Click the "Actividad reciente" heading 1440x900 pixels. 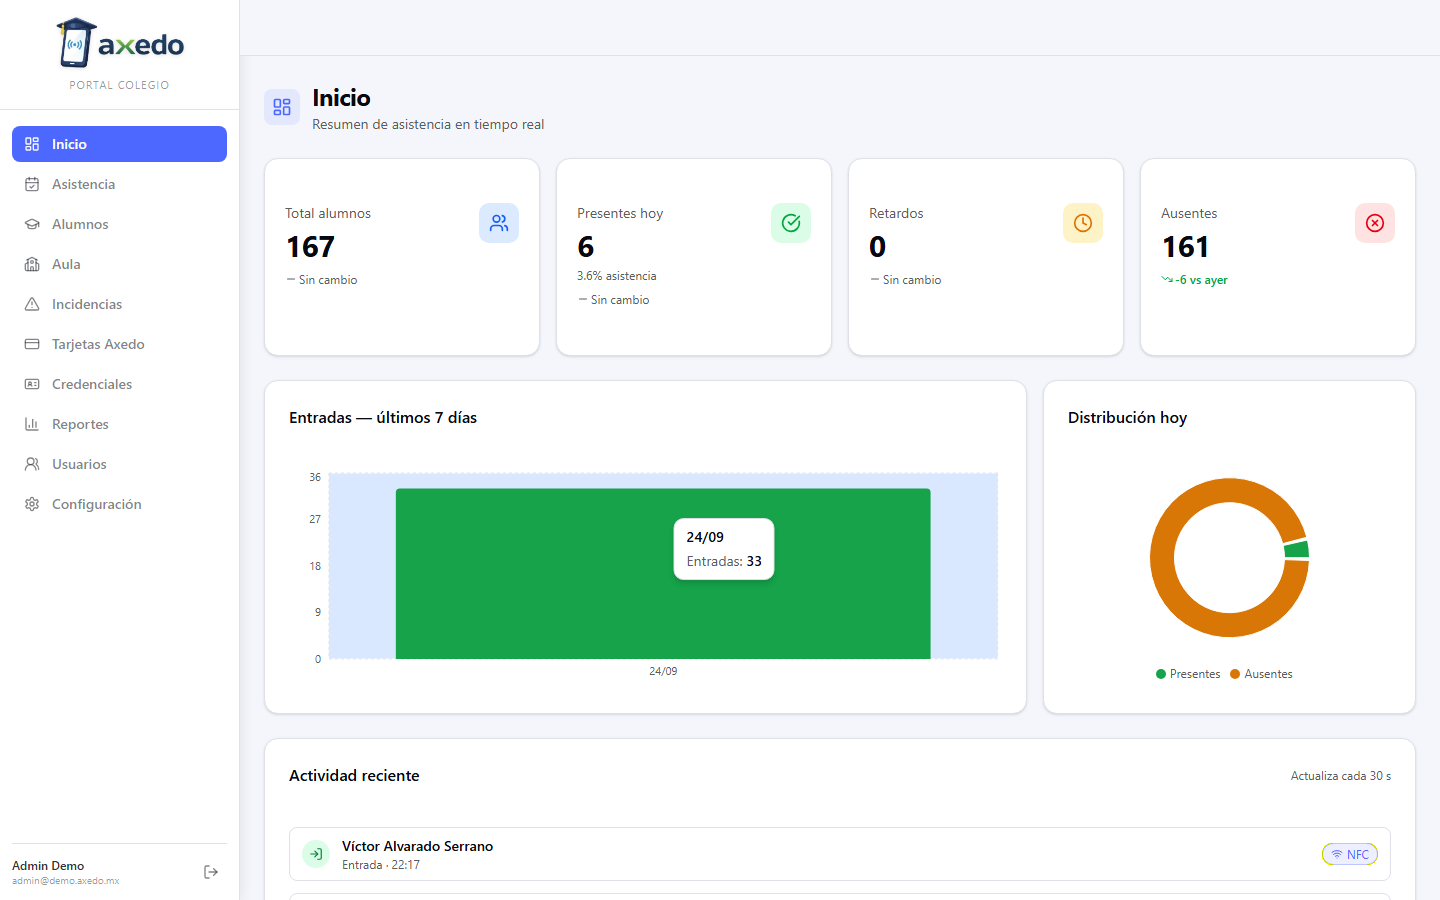coord(354,776)
